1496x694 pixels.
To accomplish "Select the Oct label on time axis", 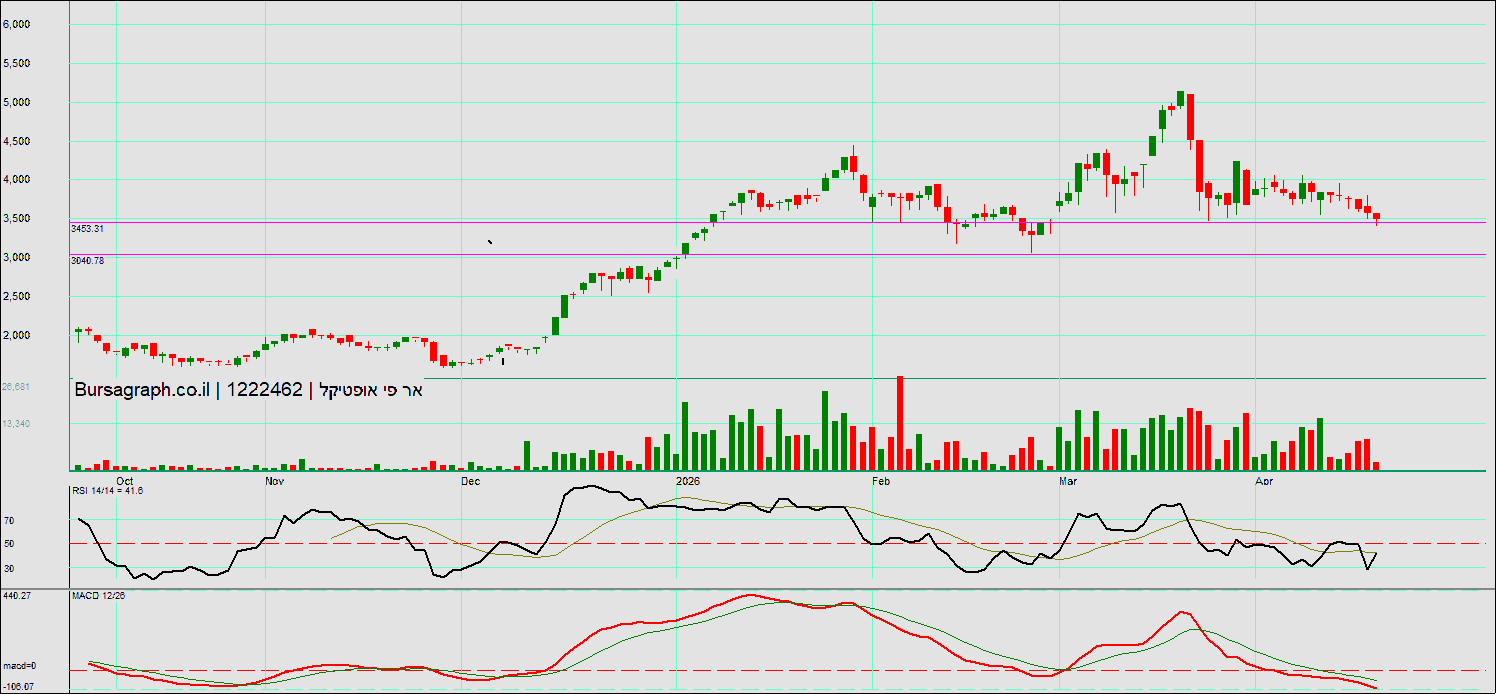I will tap(125, 481).
